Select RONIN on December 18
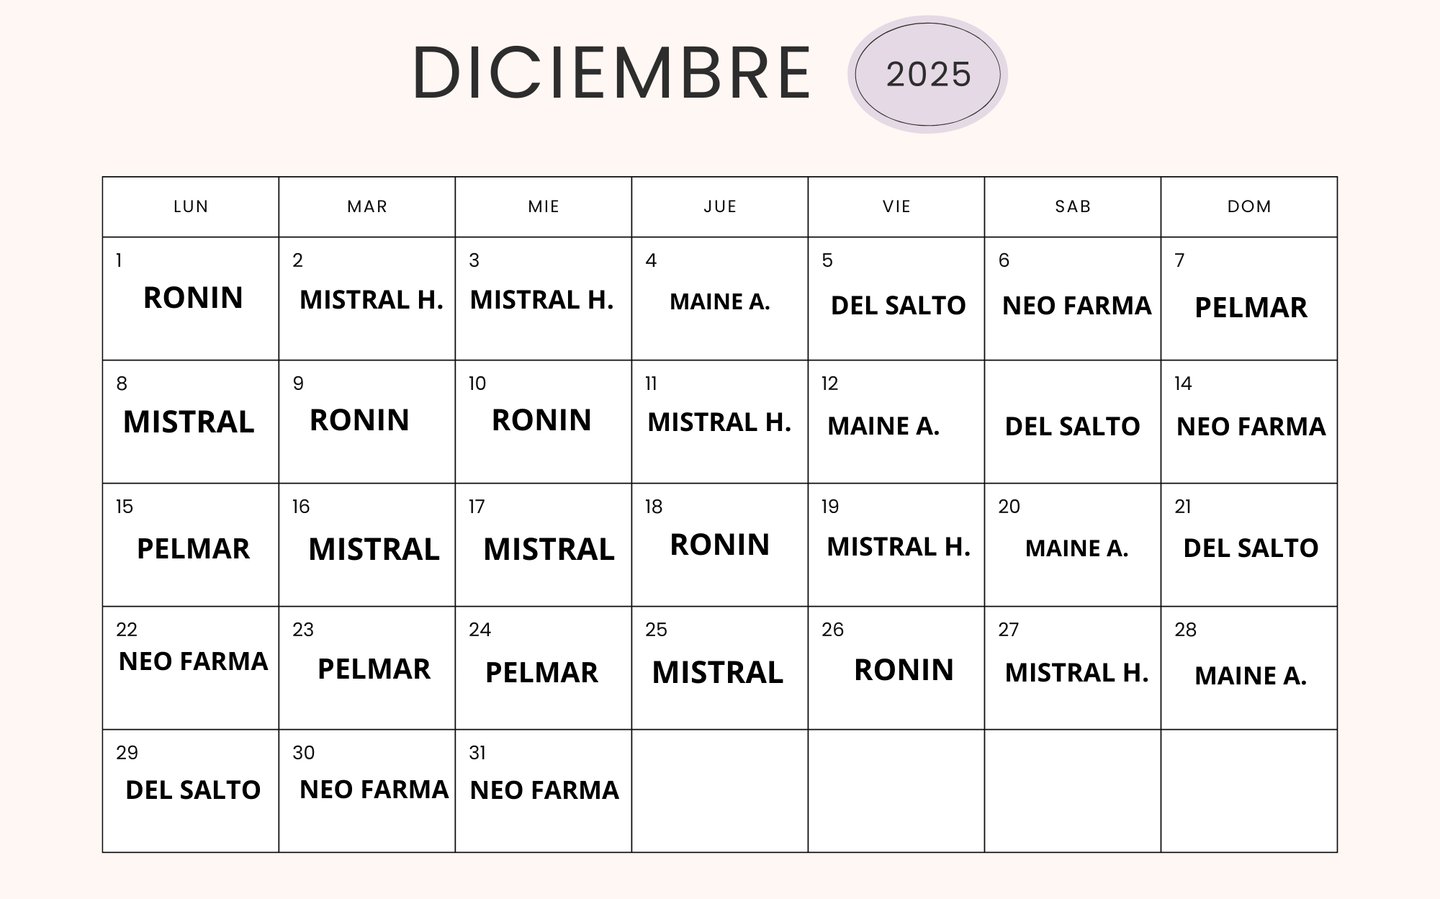 [720, 545]
